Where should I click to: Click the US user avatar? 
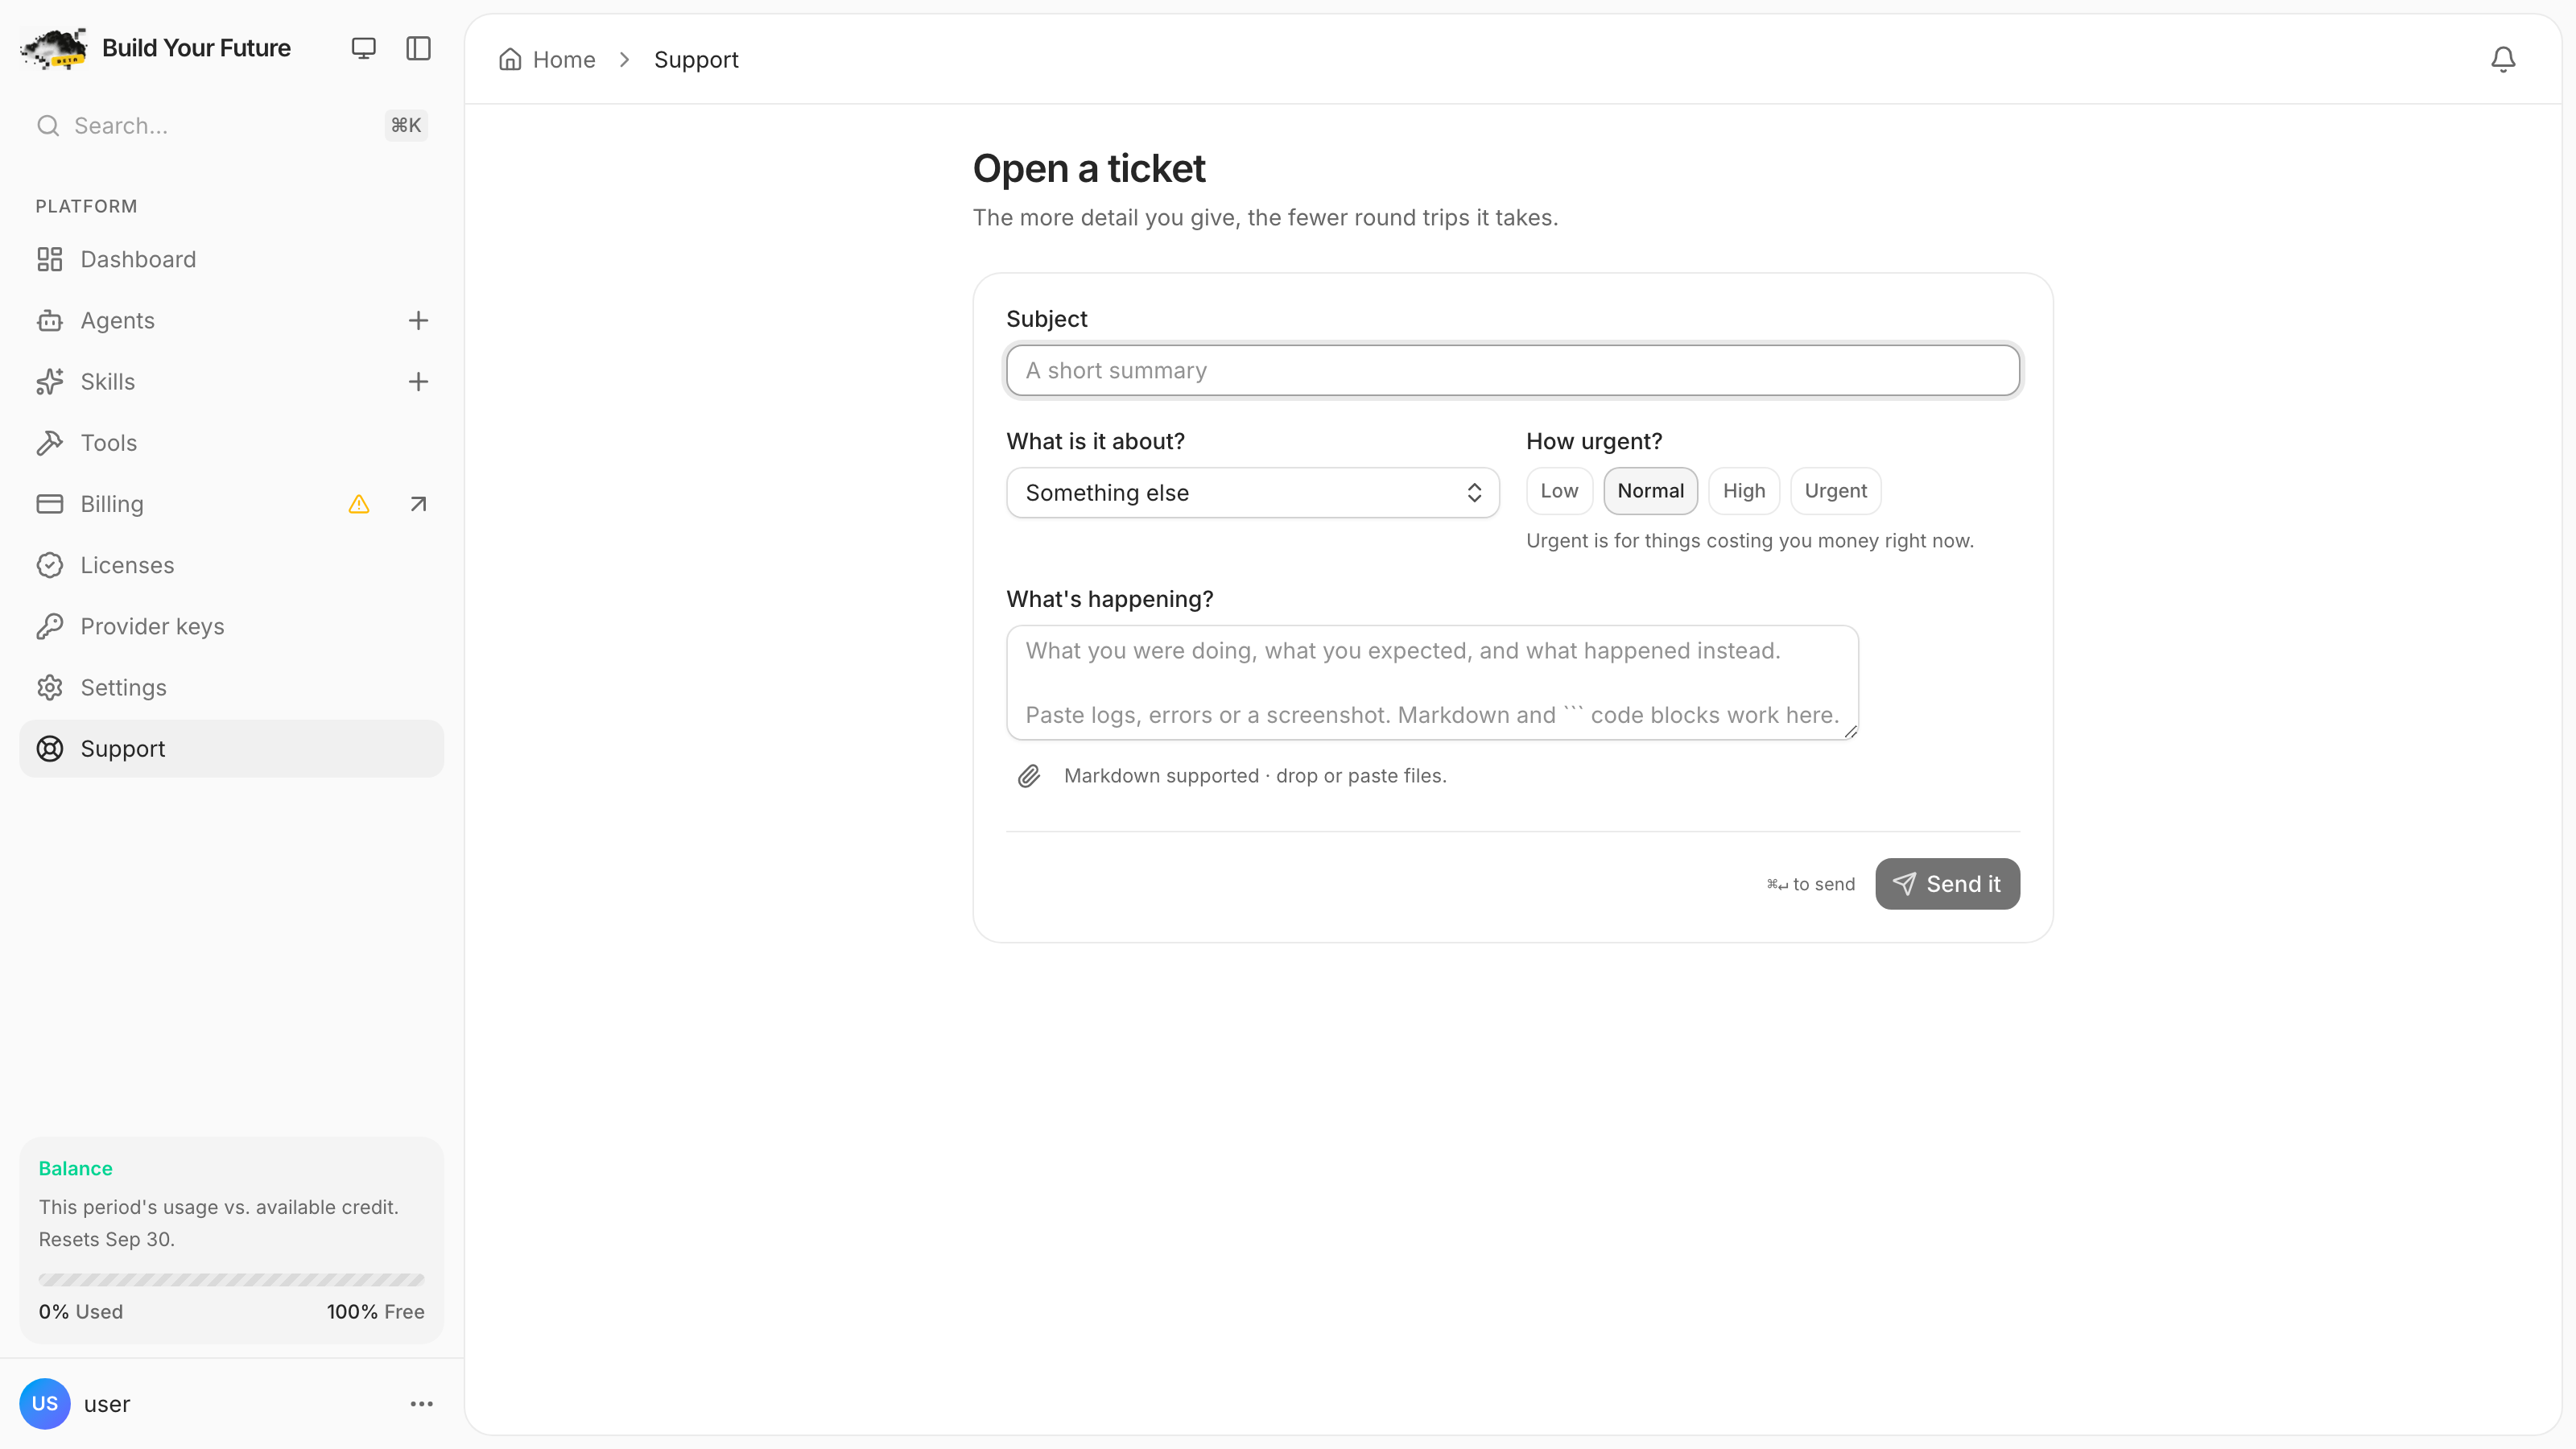click(45, 1404)
